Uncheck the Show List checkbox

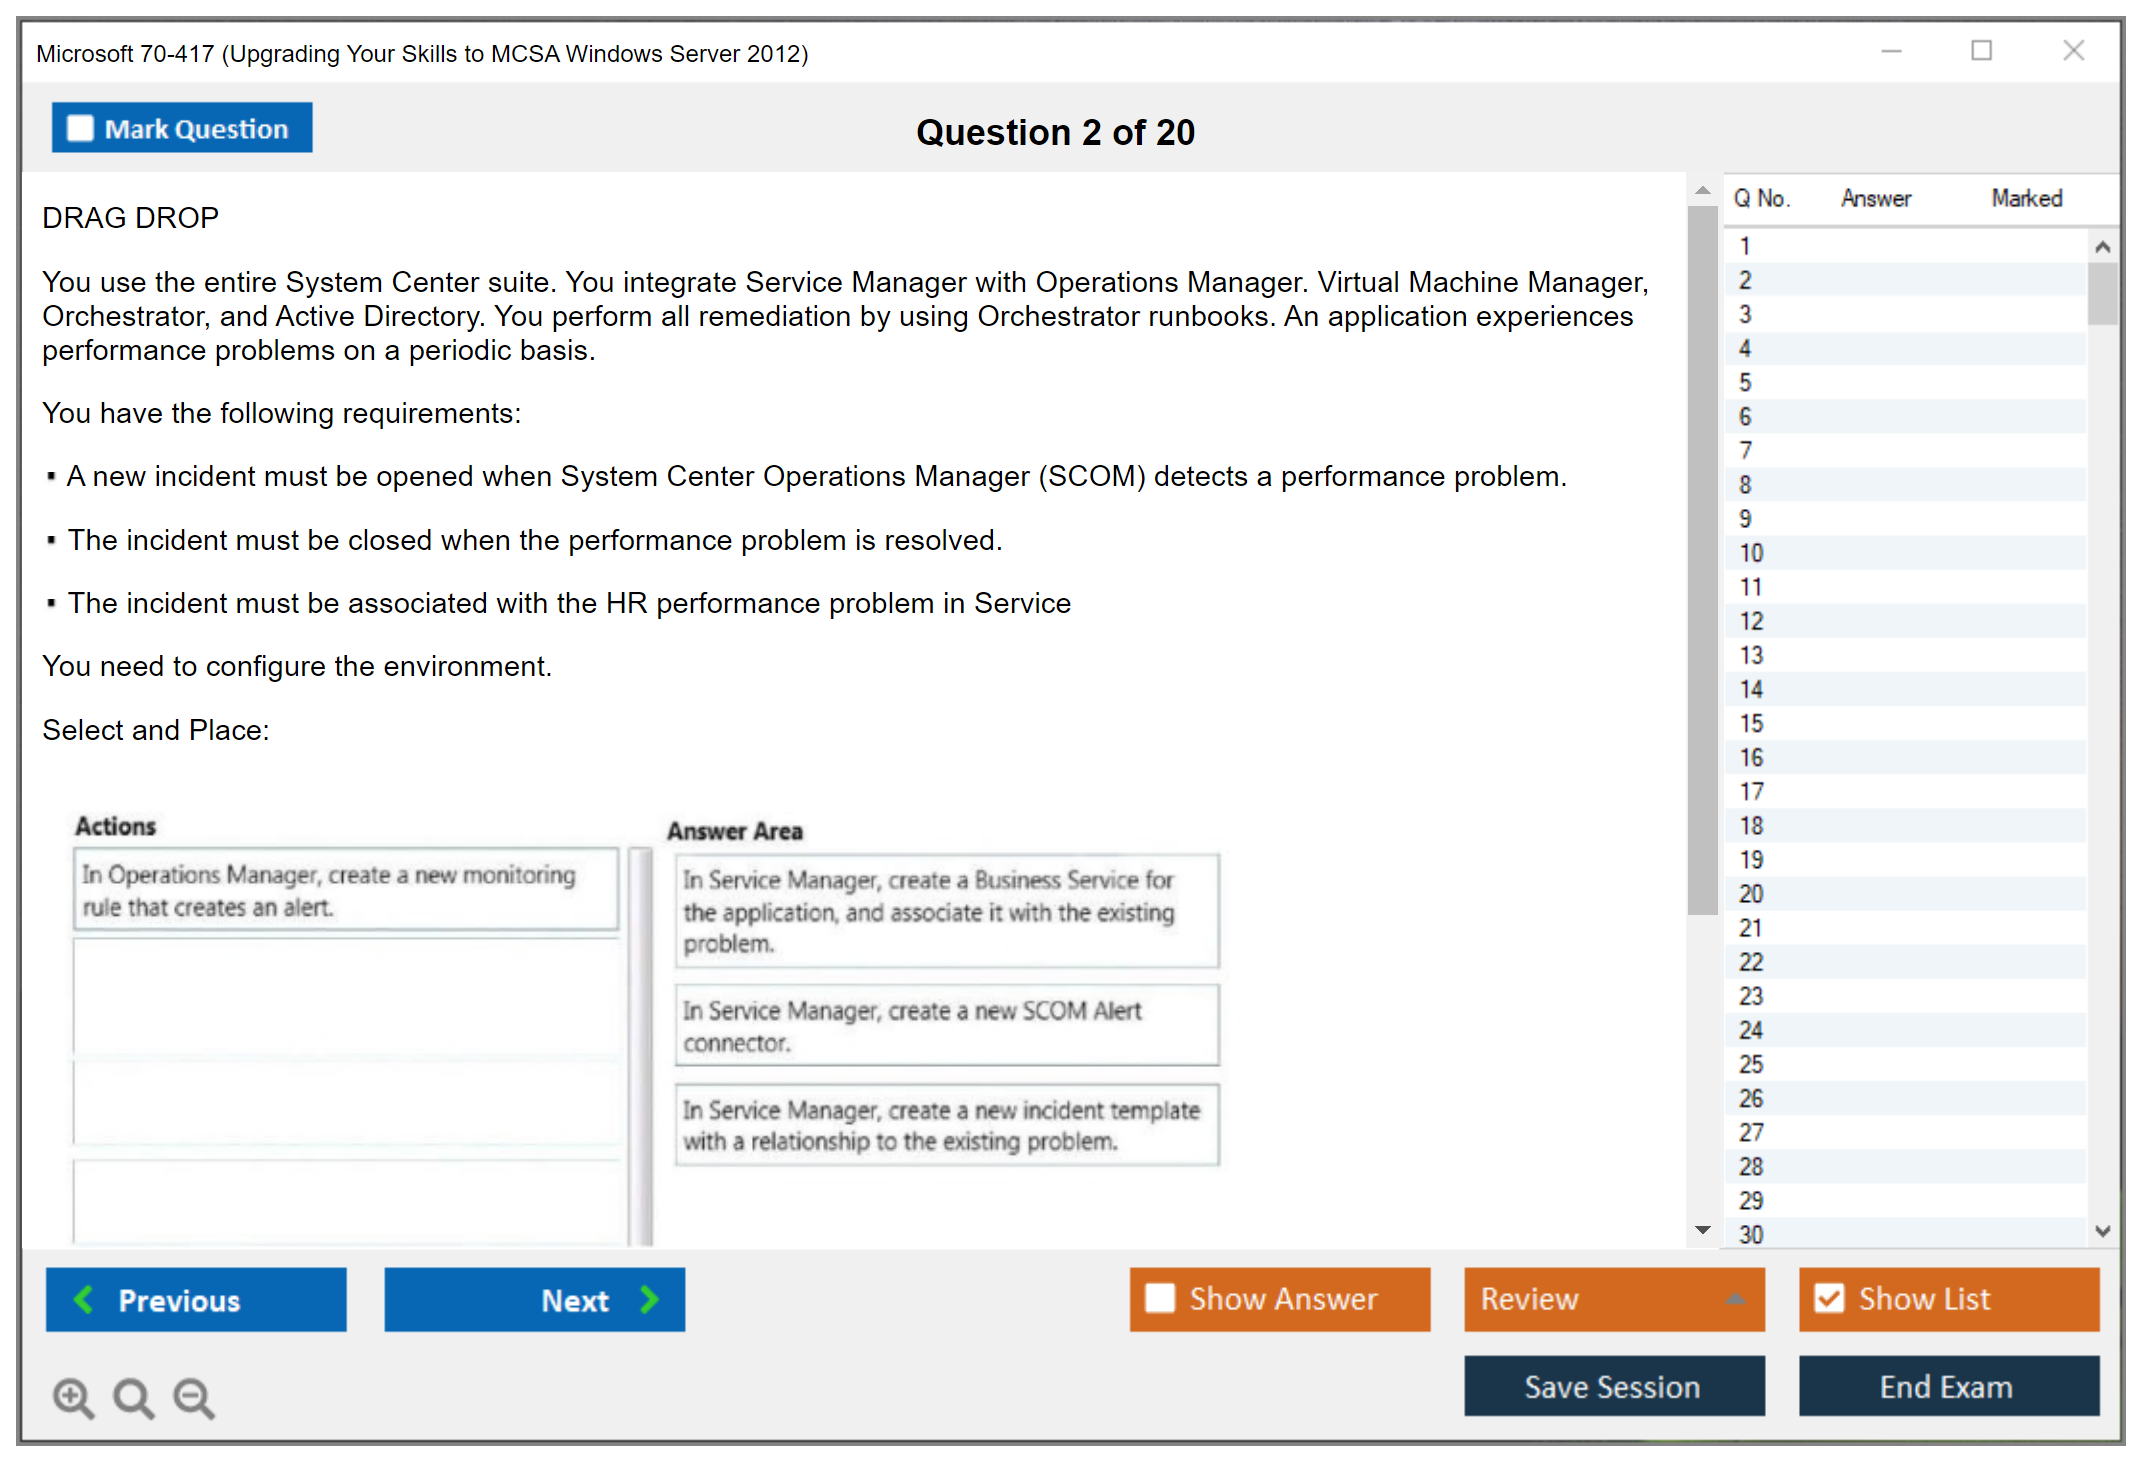1829,1298
